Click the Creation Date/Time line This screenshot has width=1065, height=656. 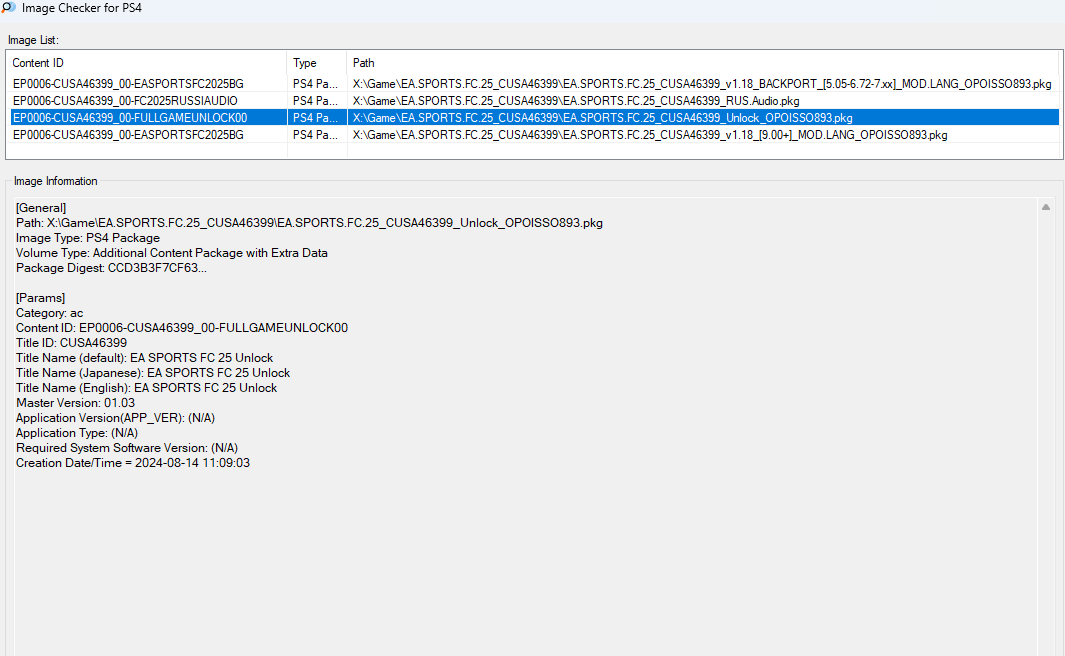tap(133, 462)
